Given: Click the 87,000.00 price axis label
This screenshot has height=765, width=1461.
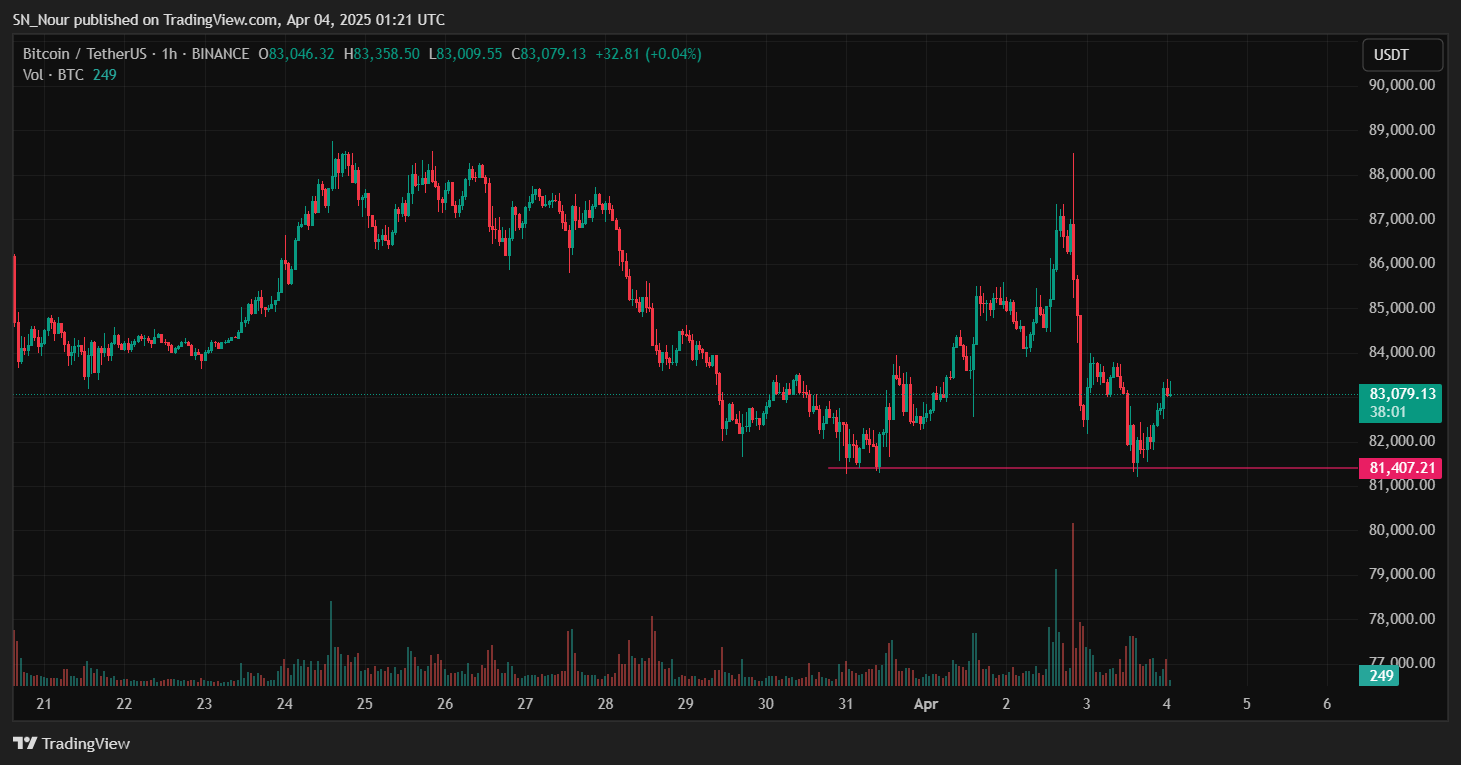Looking at the screenshot, I should point(1403,219).
